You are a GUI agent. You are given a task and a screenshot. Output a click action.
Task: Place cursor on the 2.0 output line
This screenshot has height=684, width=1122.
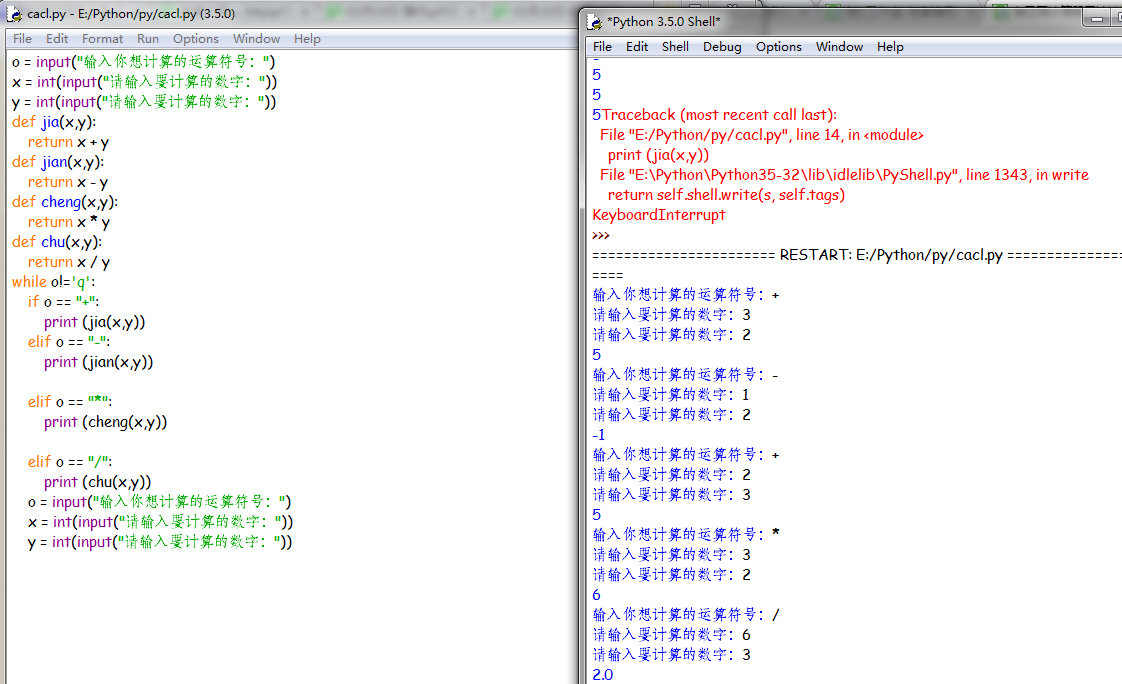[x=603, y=675]
